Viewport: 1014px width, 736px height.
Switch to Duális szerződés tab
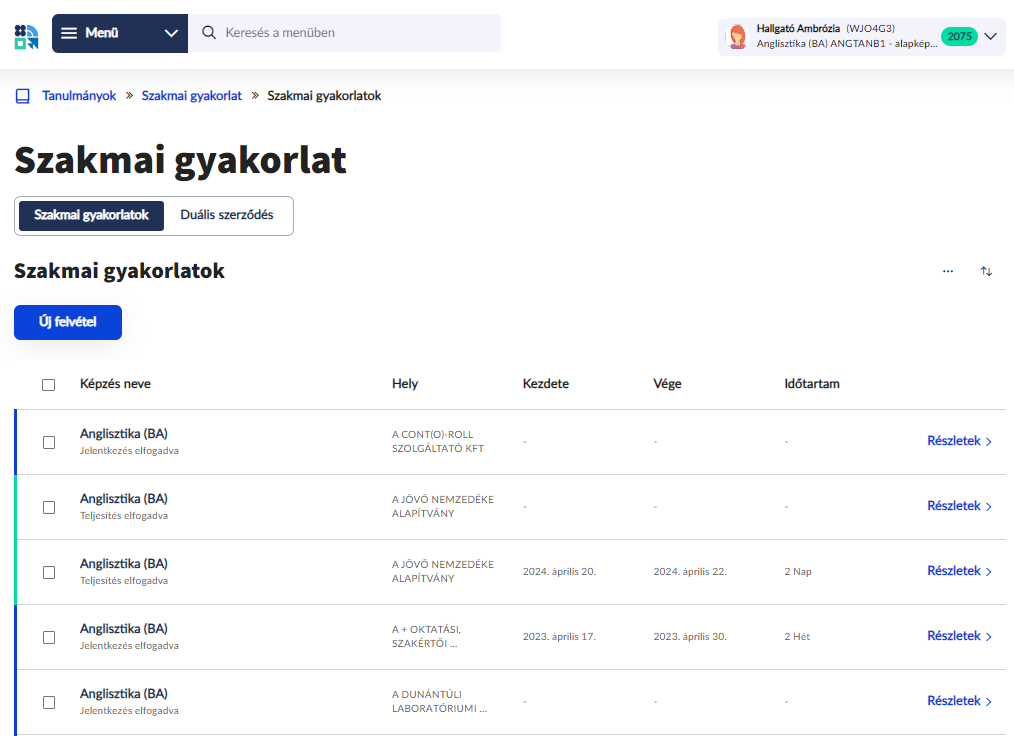pos(227,215)
